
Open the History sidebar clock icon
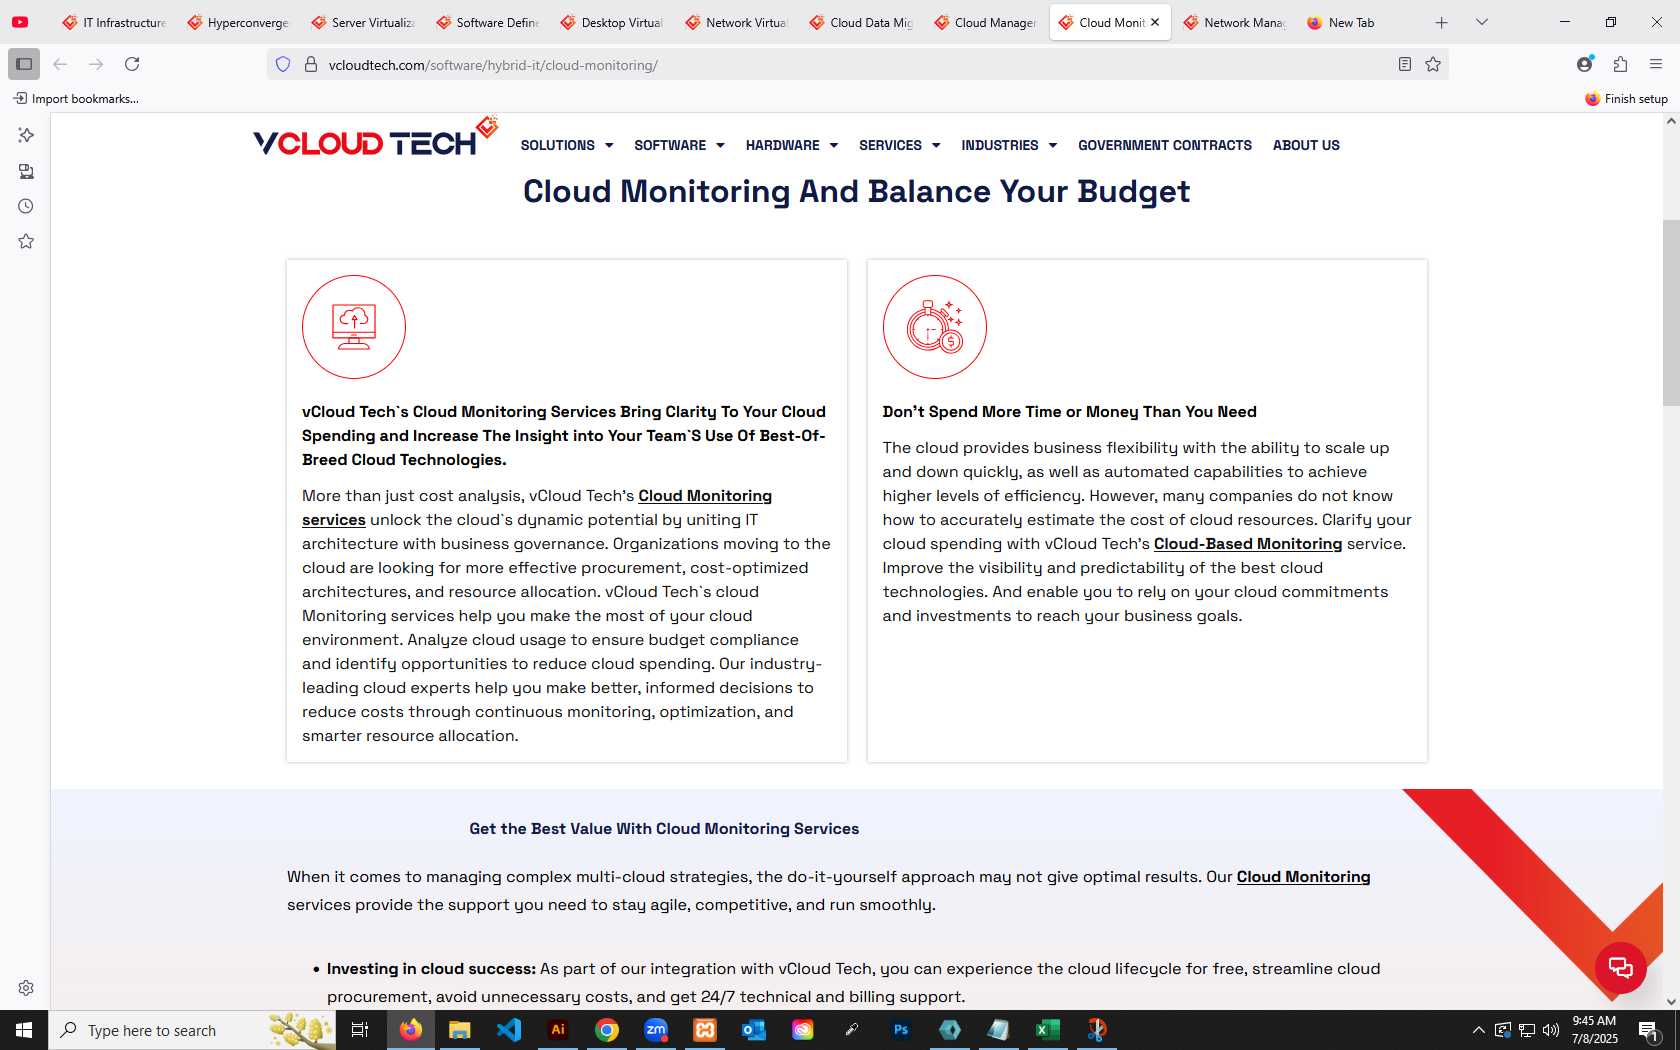pyautogui.click(x=26, y=206)
